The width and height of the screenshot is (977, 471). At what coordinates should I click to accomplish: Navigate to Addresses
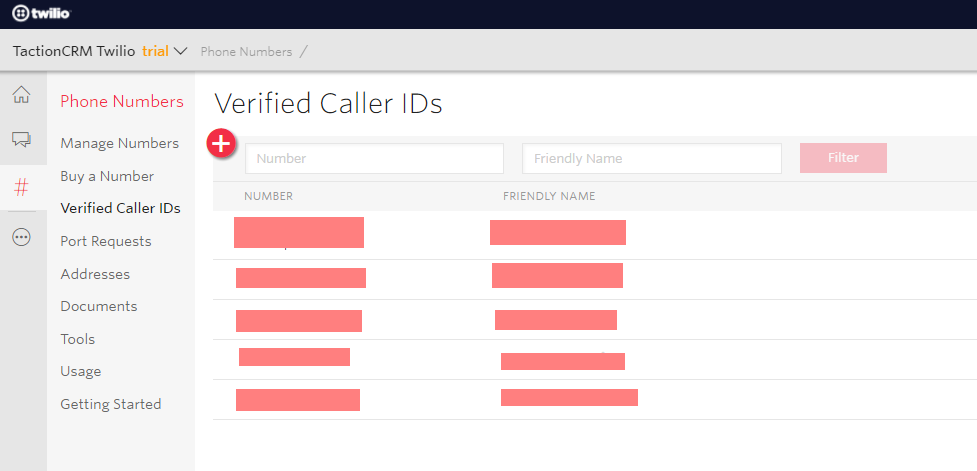[95, 274]
